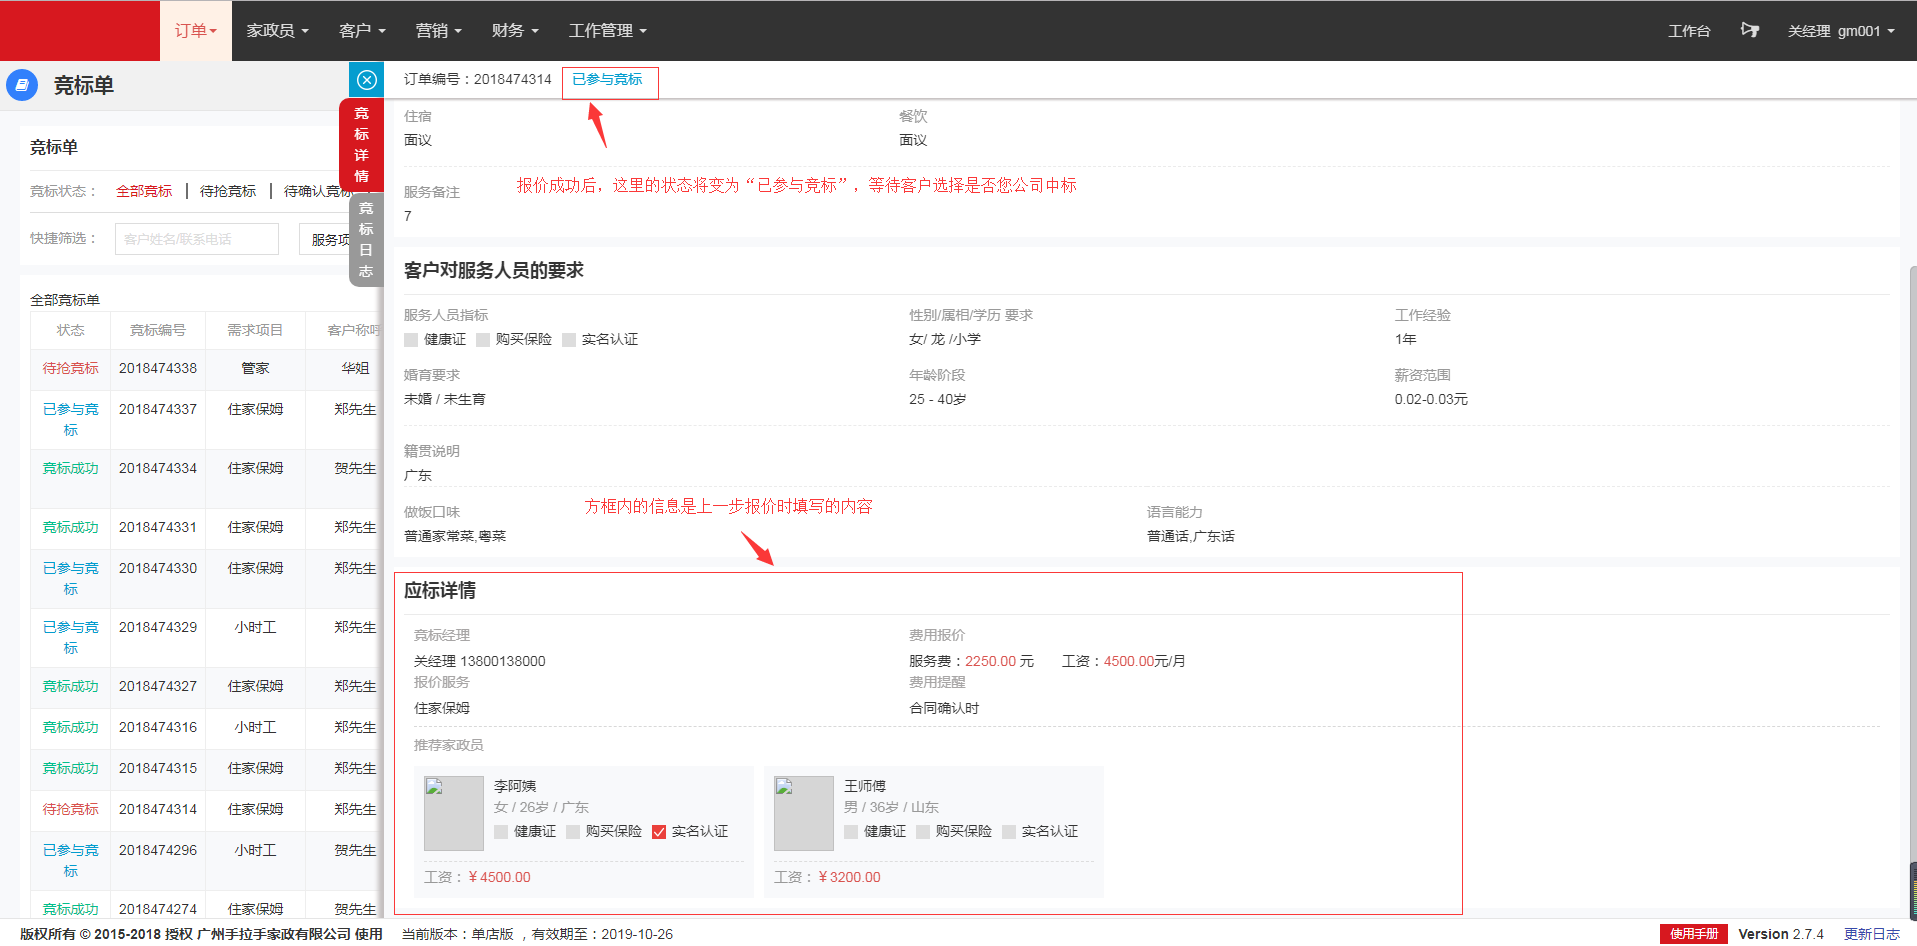Select order row 2018474338
Image resolution: width=1917 pixels, height=946 pixels.
click(x=205, y=368)
